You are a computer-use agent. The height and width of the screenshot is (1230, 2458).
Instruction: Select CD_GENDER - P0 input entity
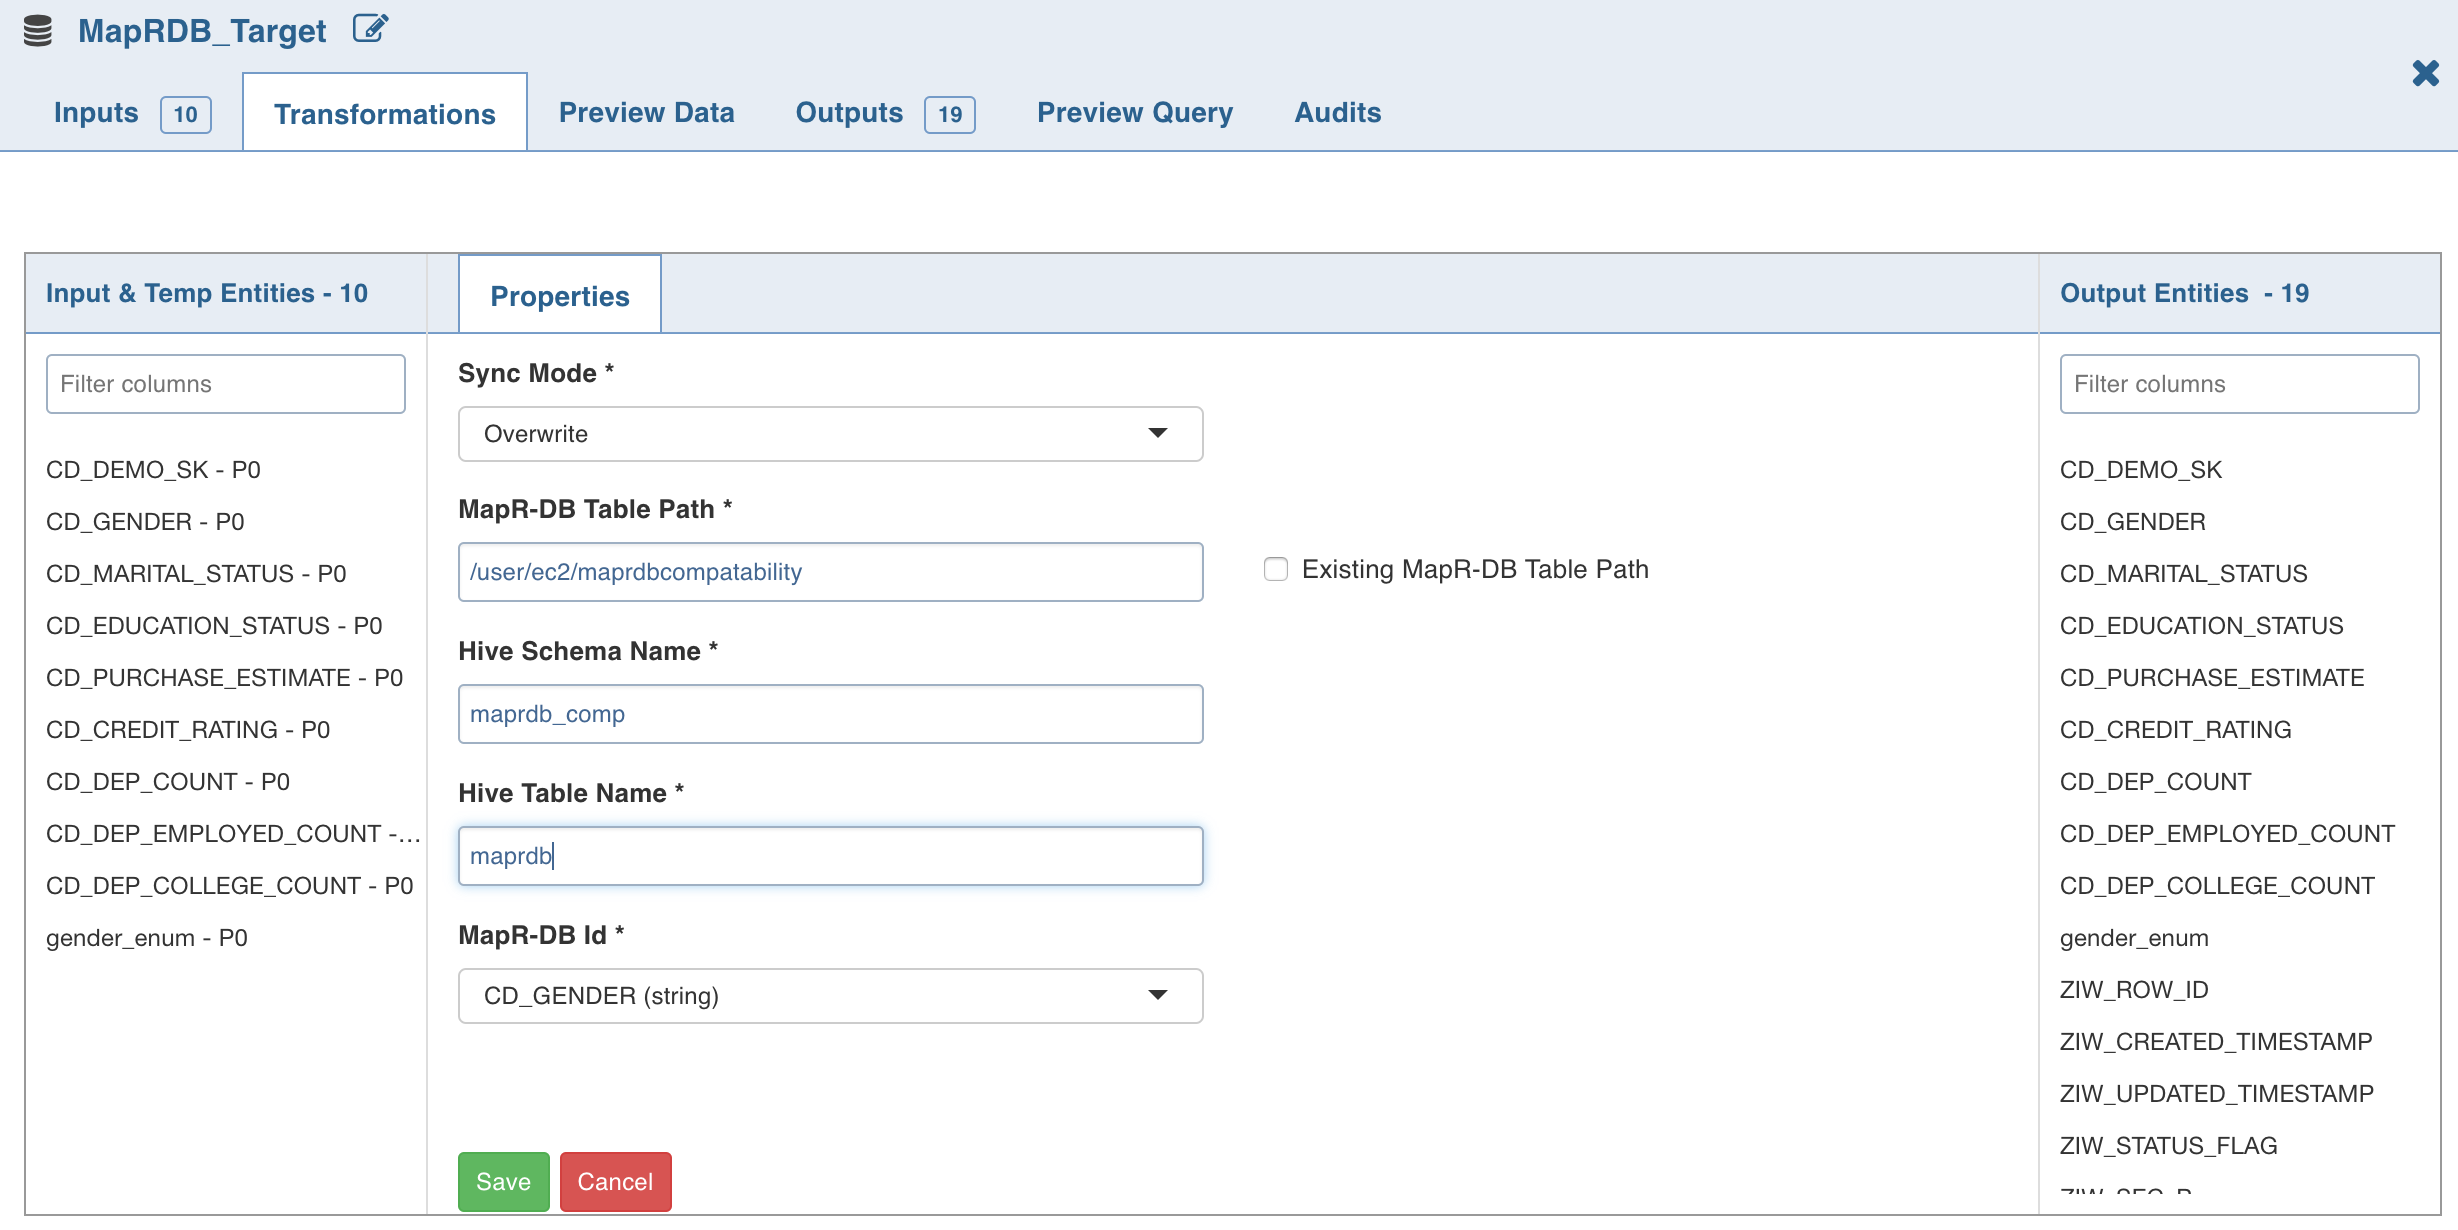pyautogui.click(x=145, y=522)
